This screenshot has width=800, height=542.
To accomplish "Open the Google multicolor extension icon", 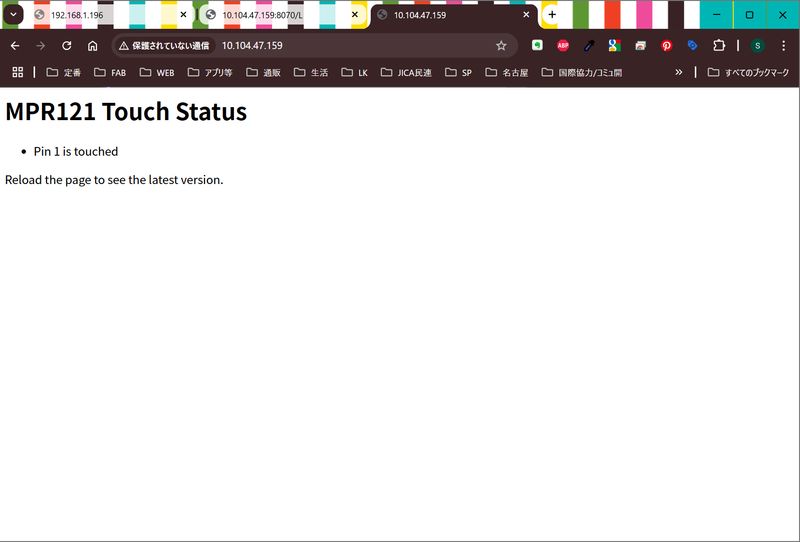I will coord(614,45).
